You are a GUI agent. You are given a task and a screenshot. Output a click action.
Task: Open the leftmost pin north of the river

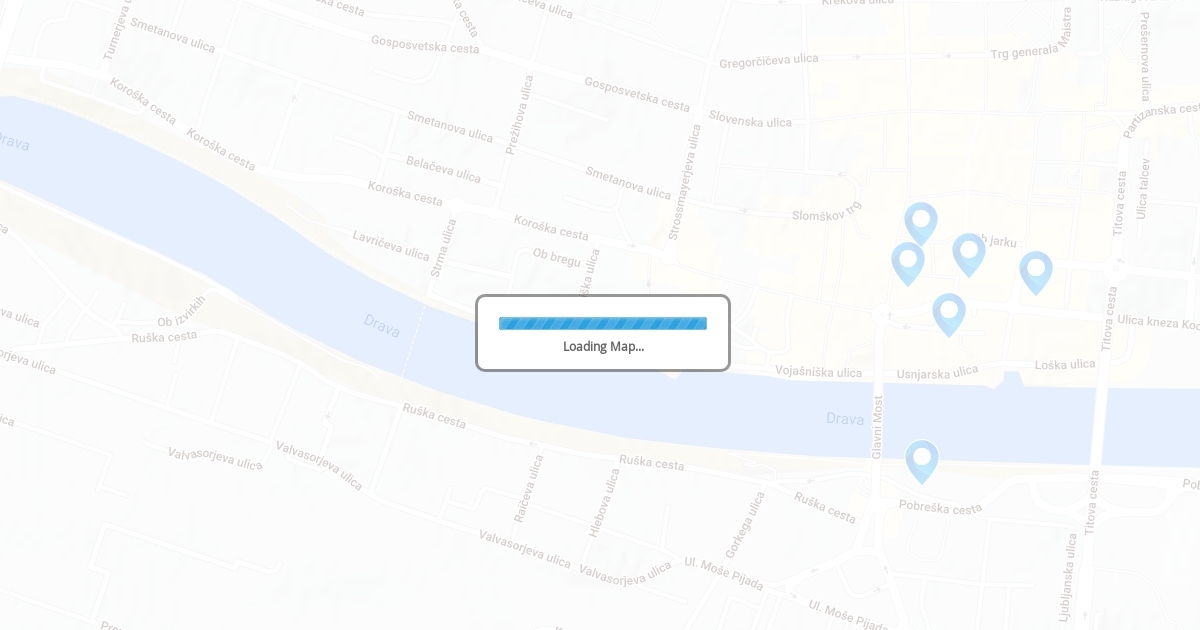[908, 263]
